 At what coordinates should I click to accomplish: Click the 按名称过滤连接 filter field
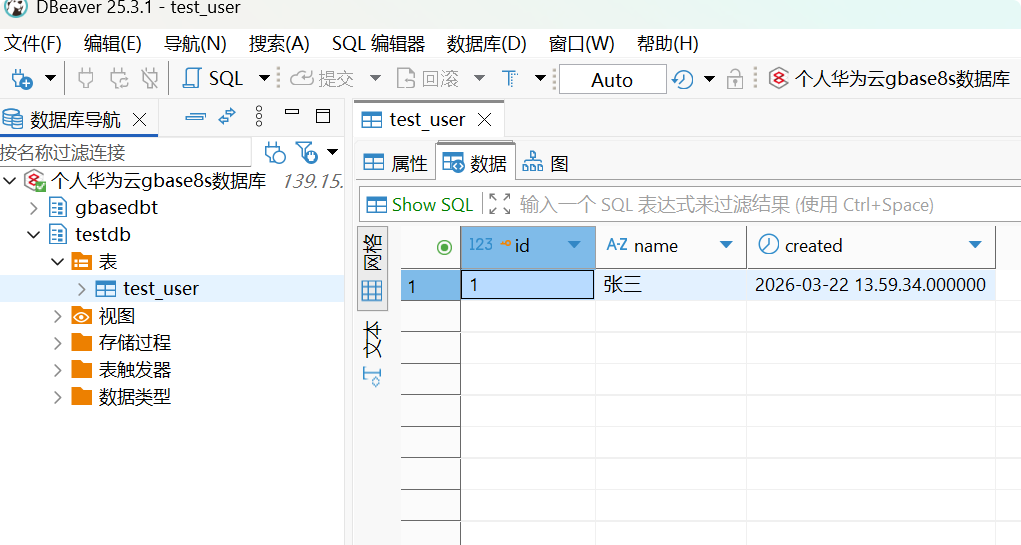tap(125, 153)
